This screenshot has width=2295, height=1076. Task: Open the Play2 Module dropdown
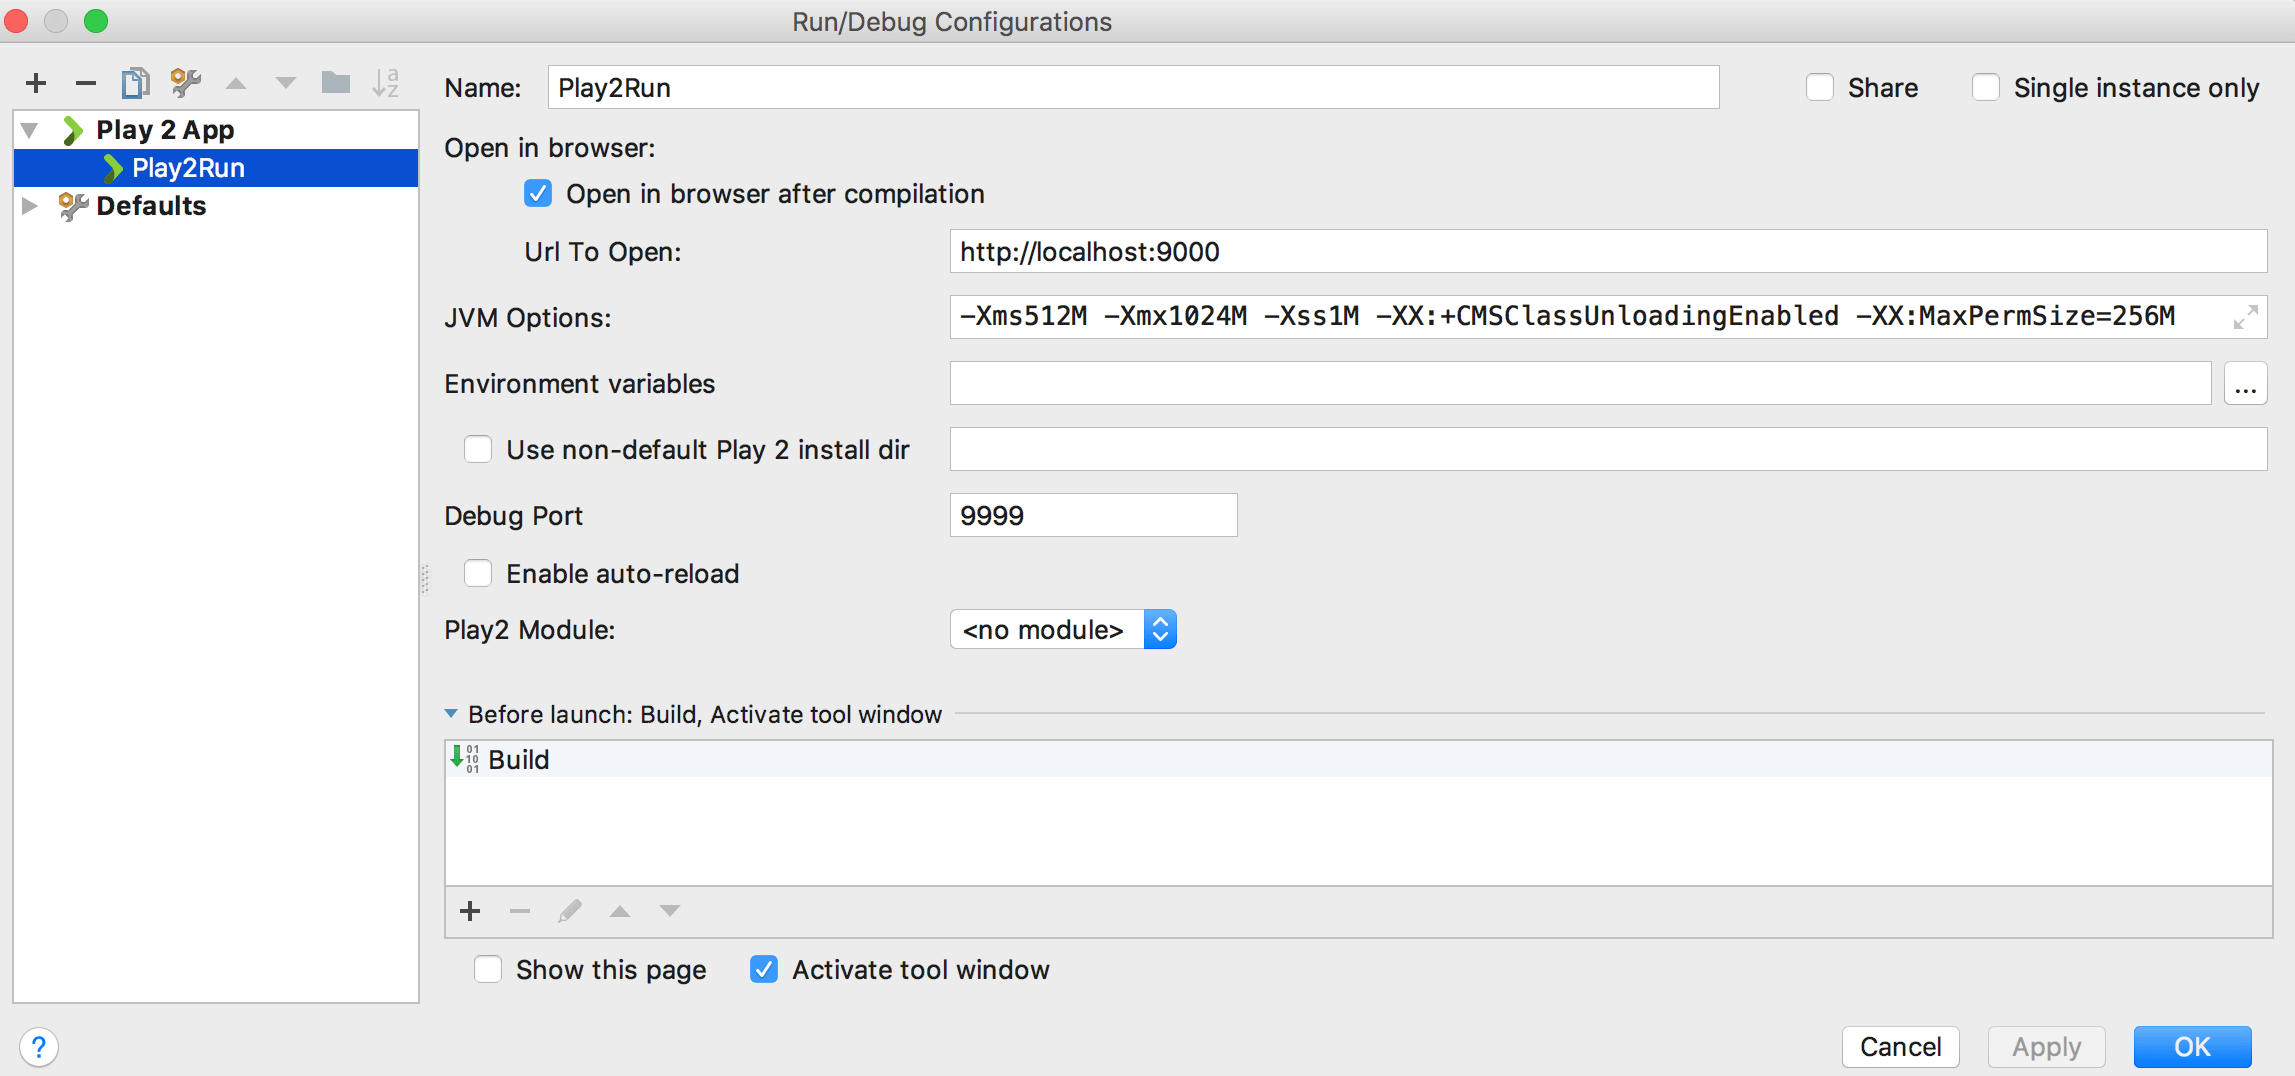pos(1062,630)
